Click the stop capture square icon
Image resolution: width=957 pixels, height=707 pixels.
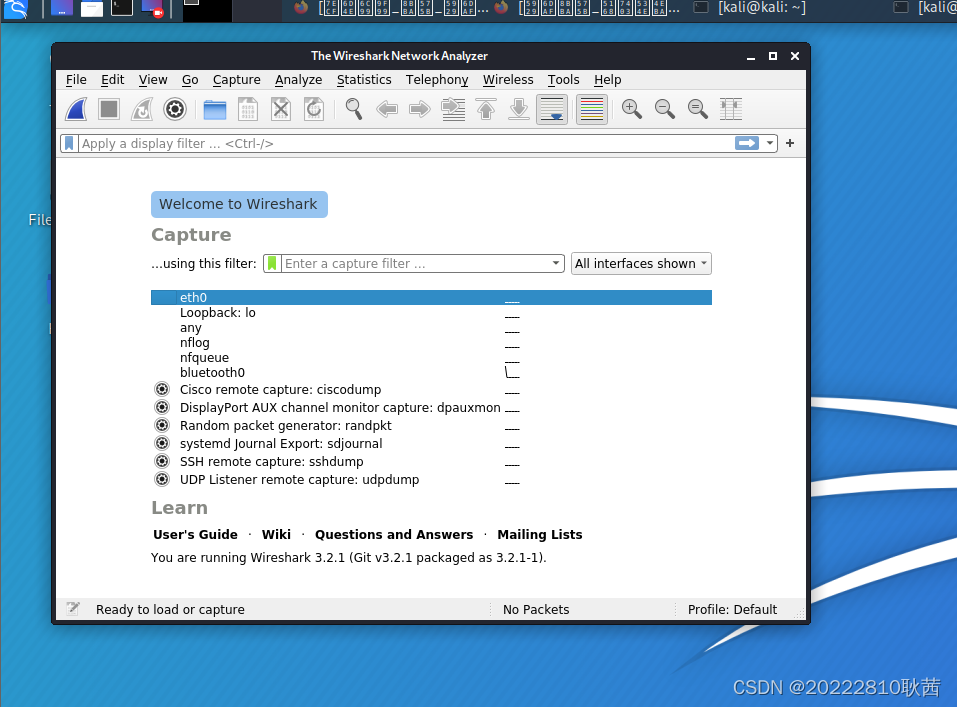tap(109, 109)
